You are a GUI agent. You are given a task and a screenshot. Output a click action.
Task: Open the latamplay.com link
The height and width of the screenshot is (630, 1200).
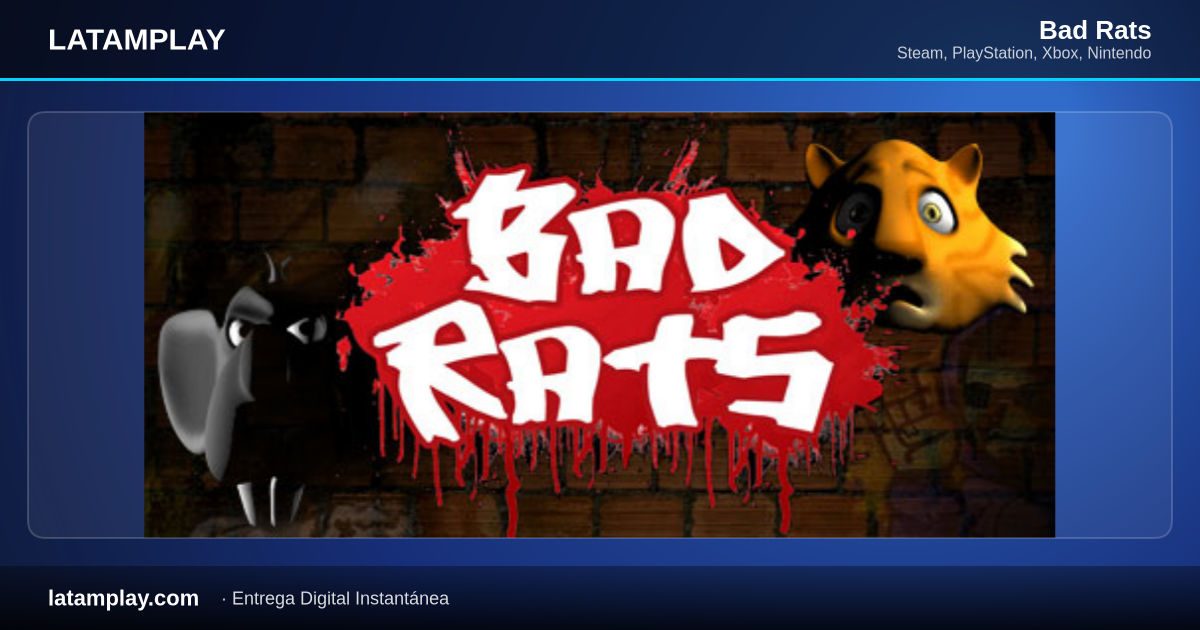click(123, 598)
